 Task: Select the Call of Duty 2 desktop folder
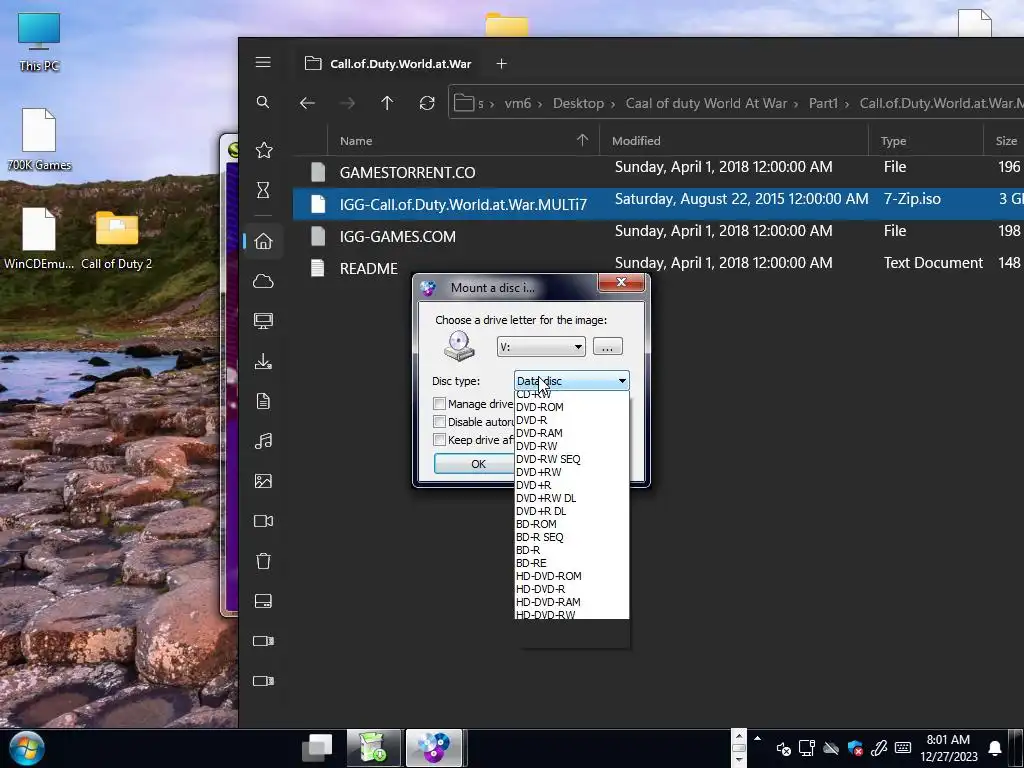pyautogui.click(x=117, y=240)
